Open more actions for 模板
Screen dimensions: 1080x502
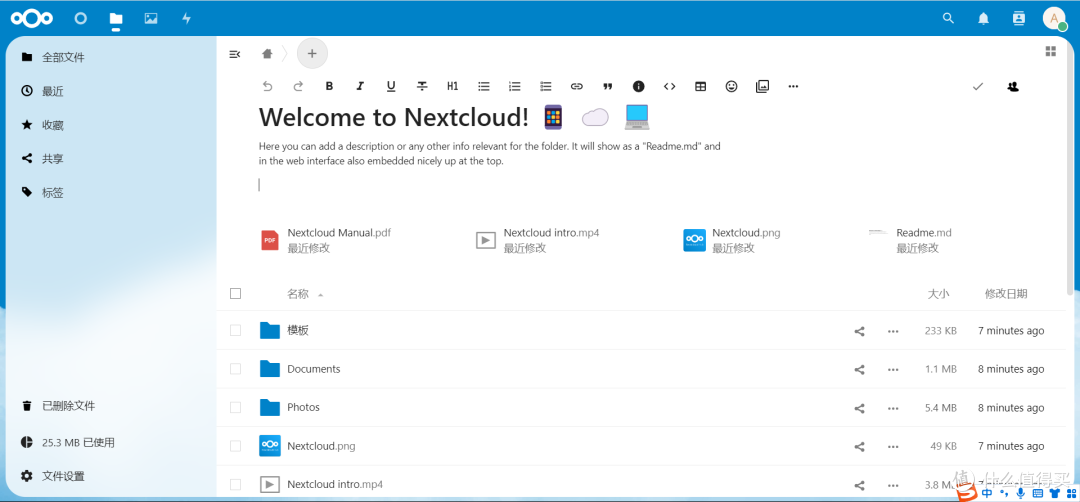(893, 331)
